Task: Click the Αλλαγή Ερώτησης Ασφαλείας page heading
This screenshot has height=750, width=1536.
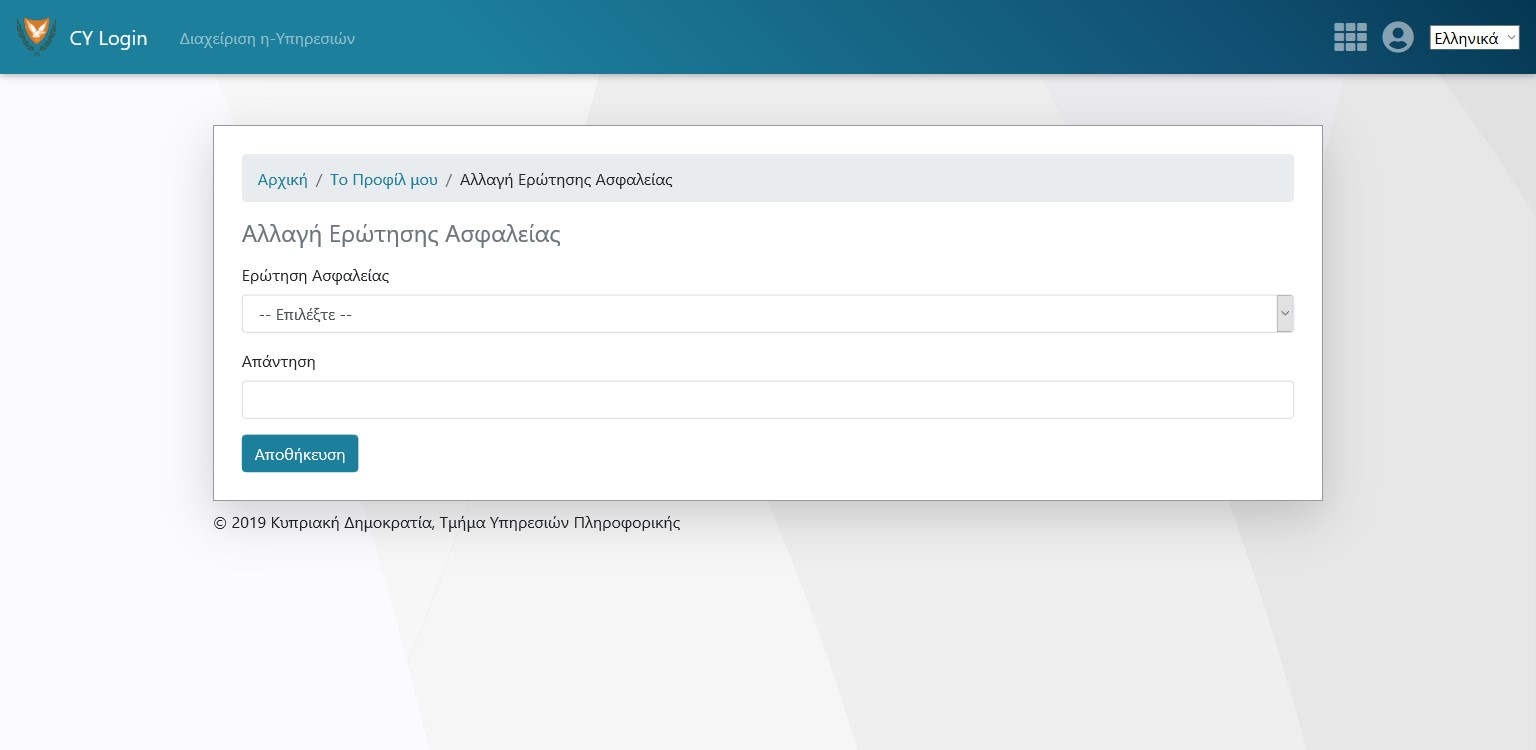Action: [x=401, y=234]
